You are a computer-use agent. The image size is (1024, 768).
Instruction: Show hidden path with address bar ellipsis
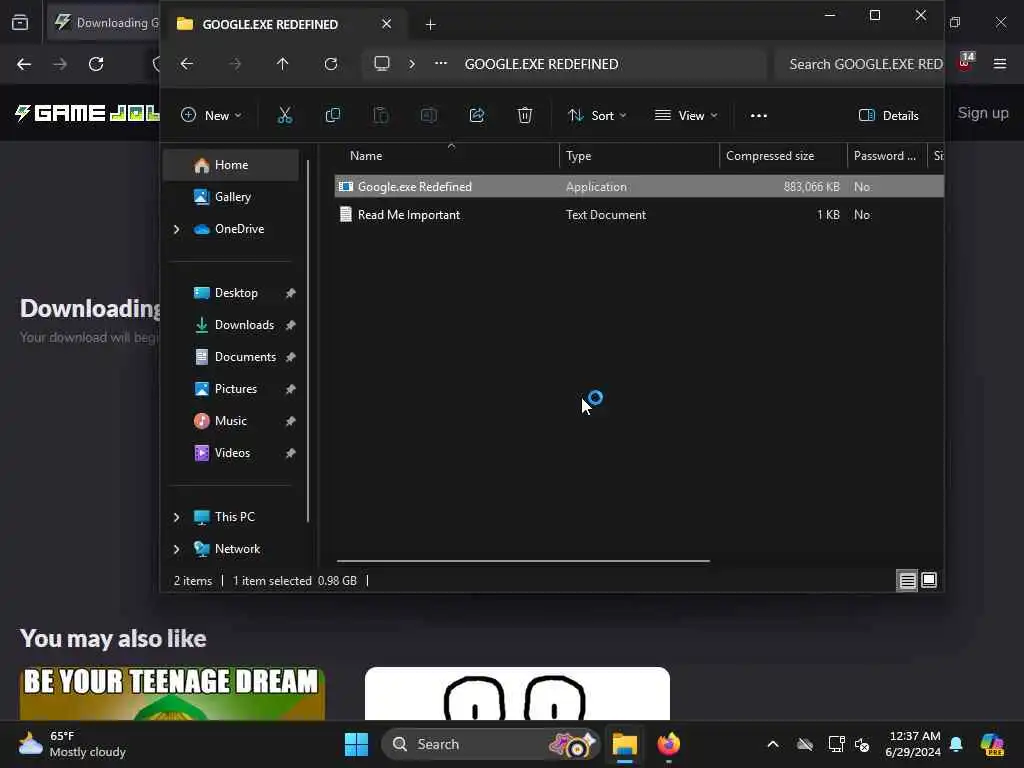coord(441,63)
